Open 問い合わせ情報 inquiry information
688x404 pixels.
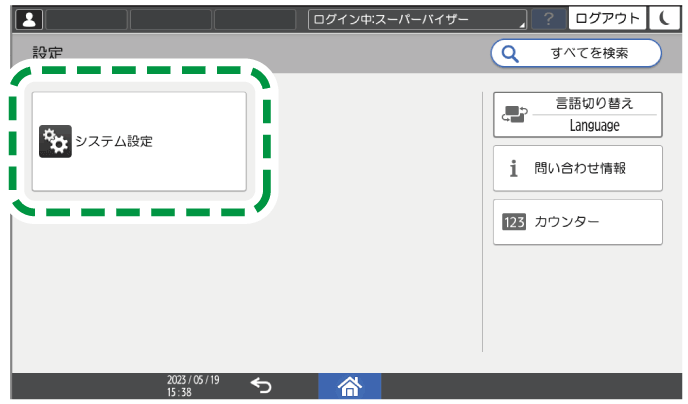click(577, 168)
